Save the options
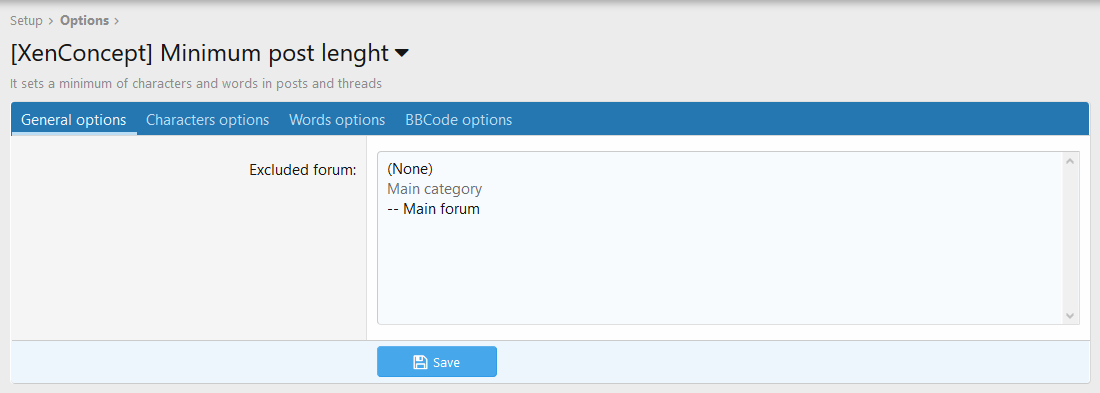 [x=437, y=362]
